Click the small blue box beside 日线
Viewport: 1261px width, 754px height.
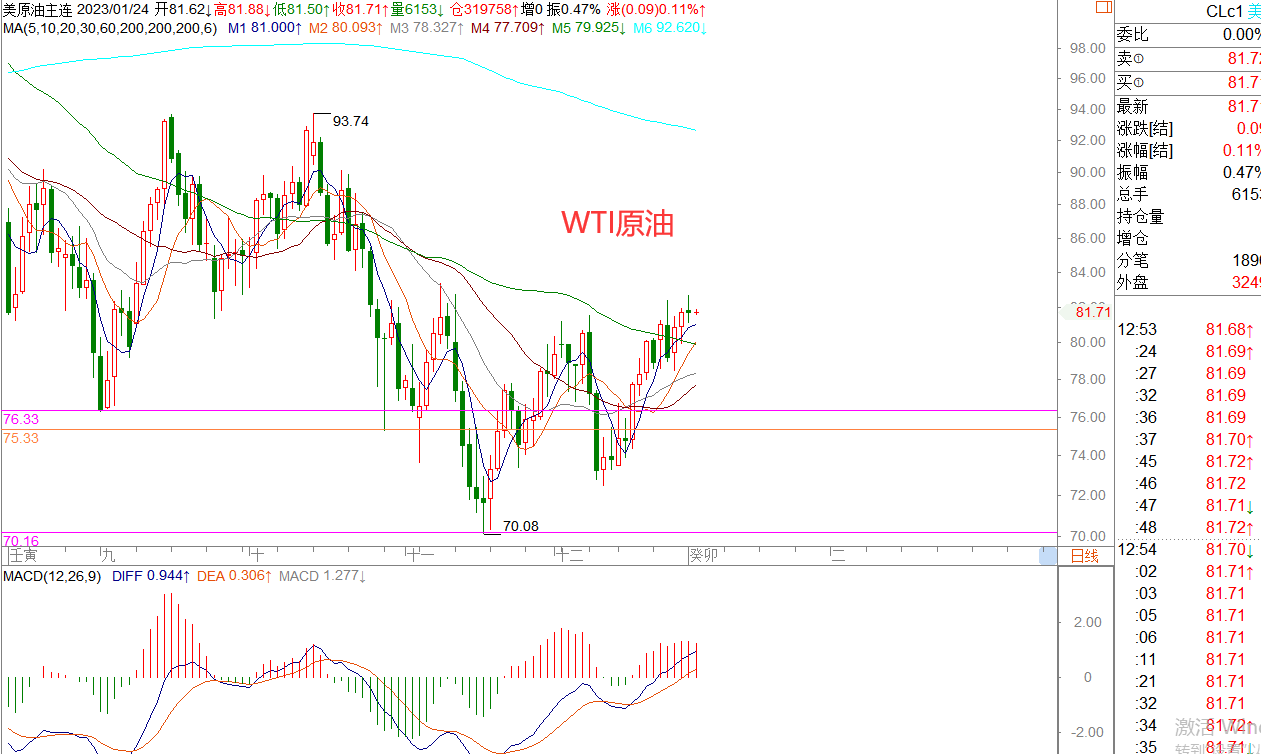click(x=1048, y=556)
